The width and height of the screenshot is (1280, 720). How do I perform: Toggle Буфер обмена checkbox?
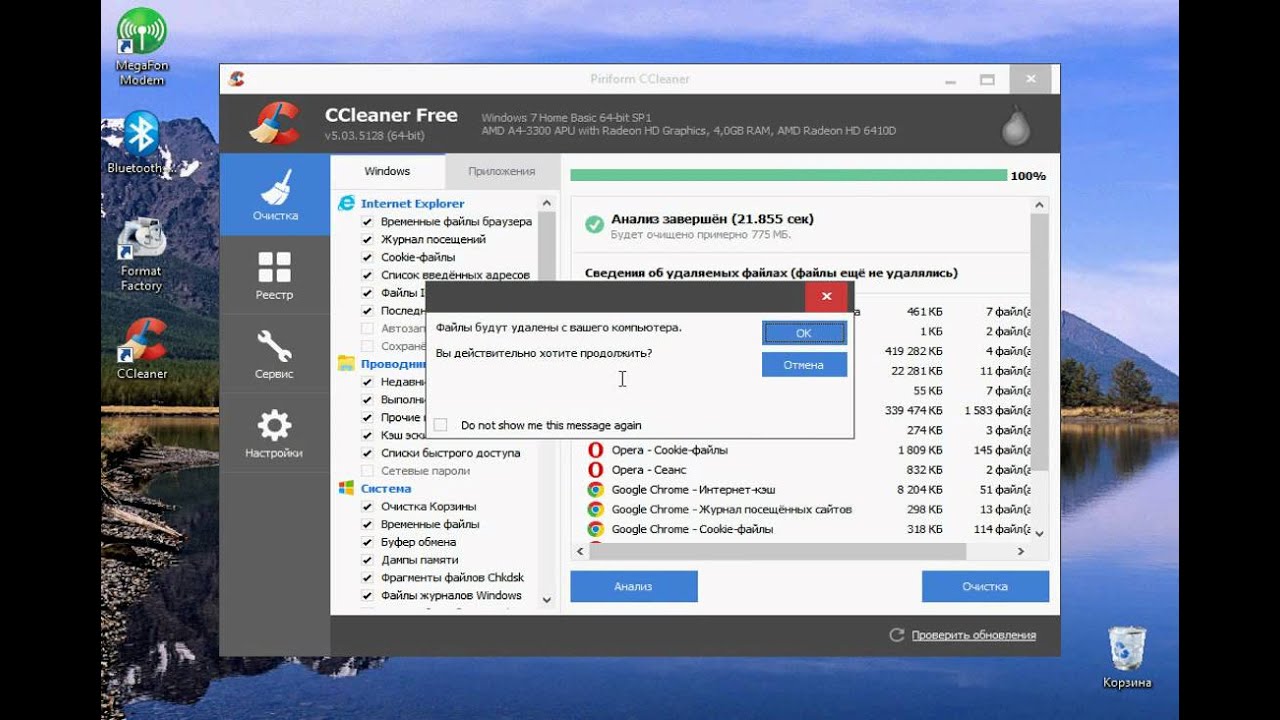367,542
